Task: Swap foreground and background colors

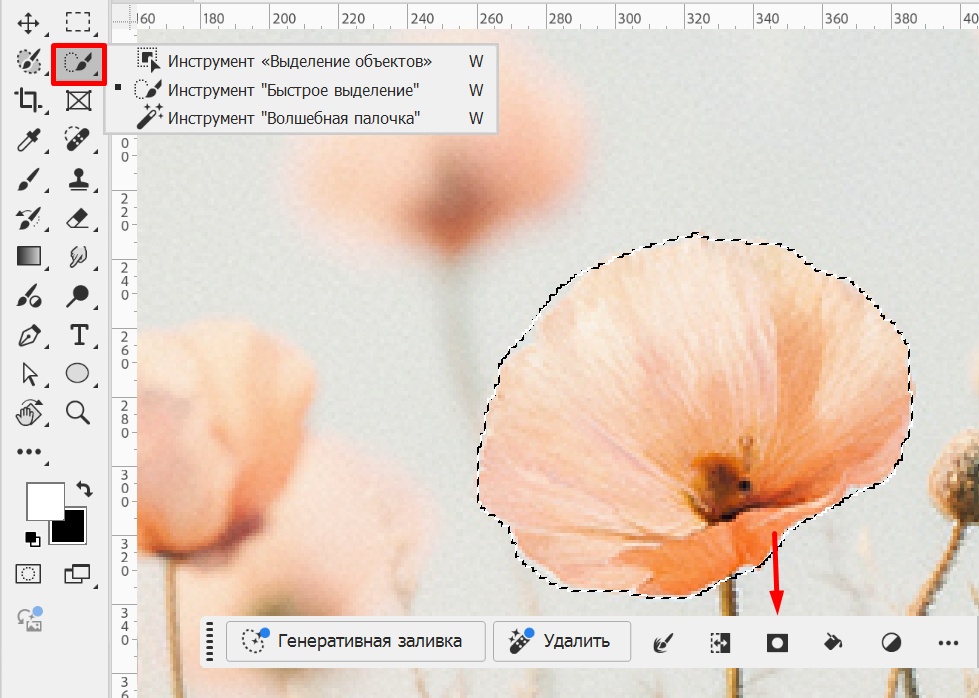Action: [x=84, y=489]
